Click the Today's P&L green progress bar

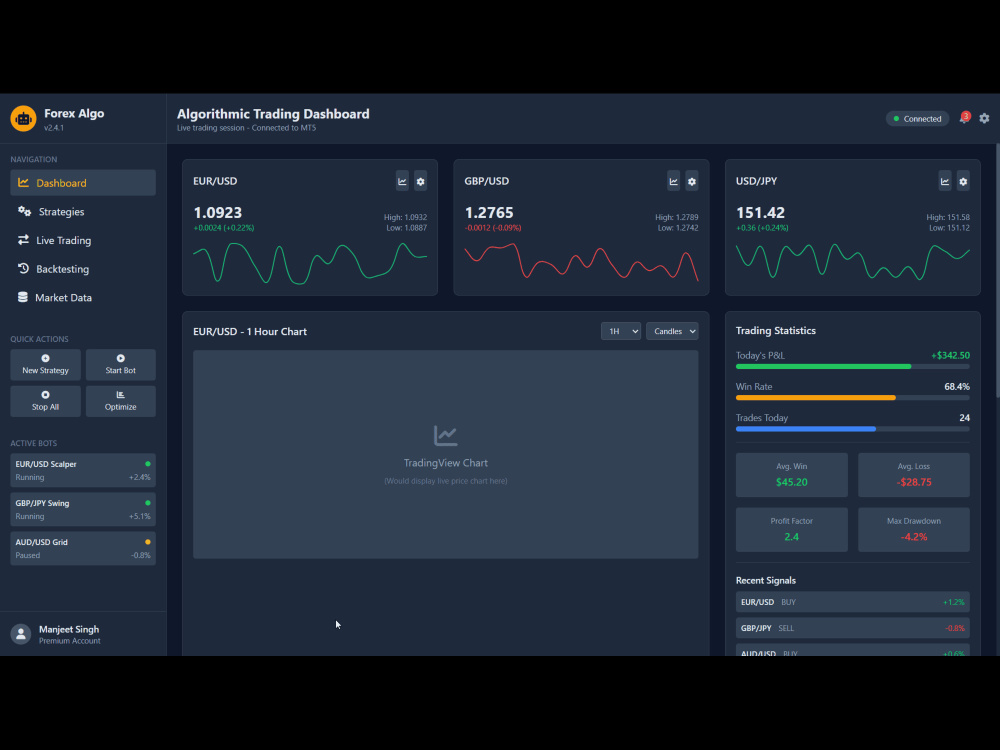tap(823, 367)
